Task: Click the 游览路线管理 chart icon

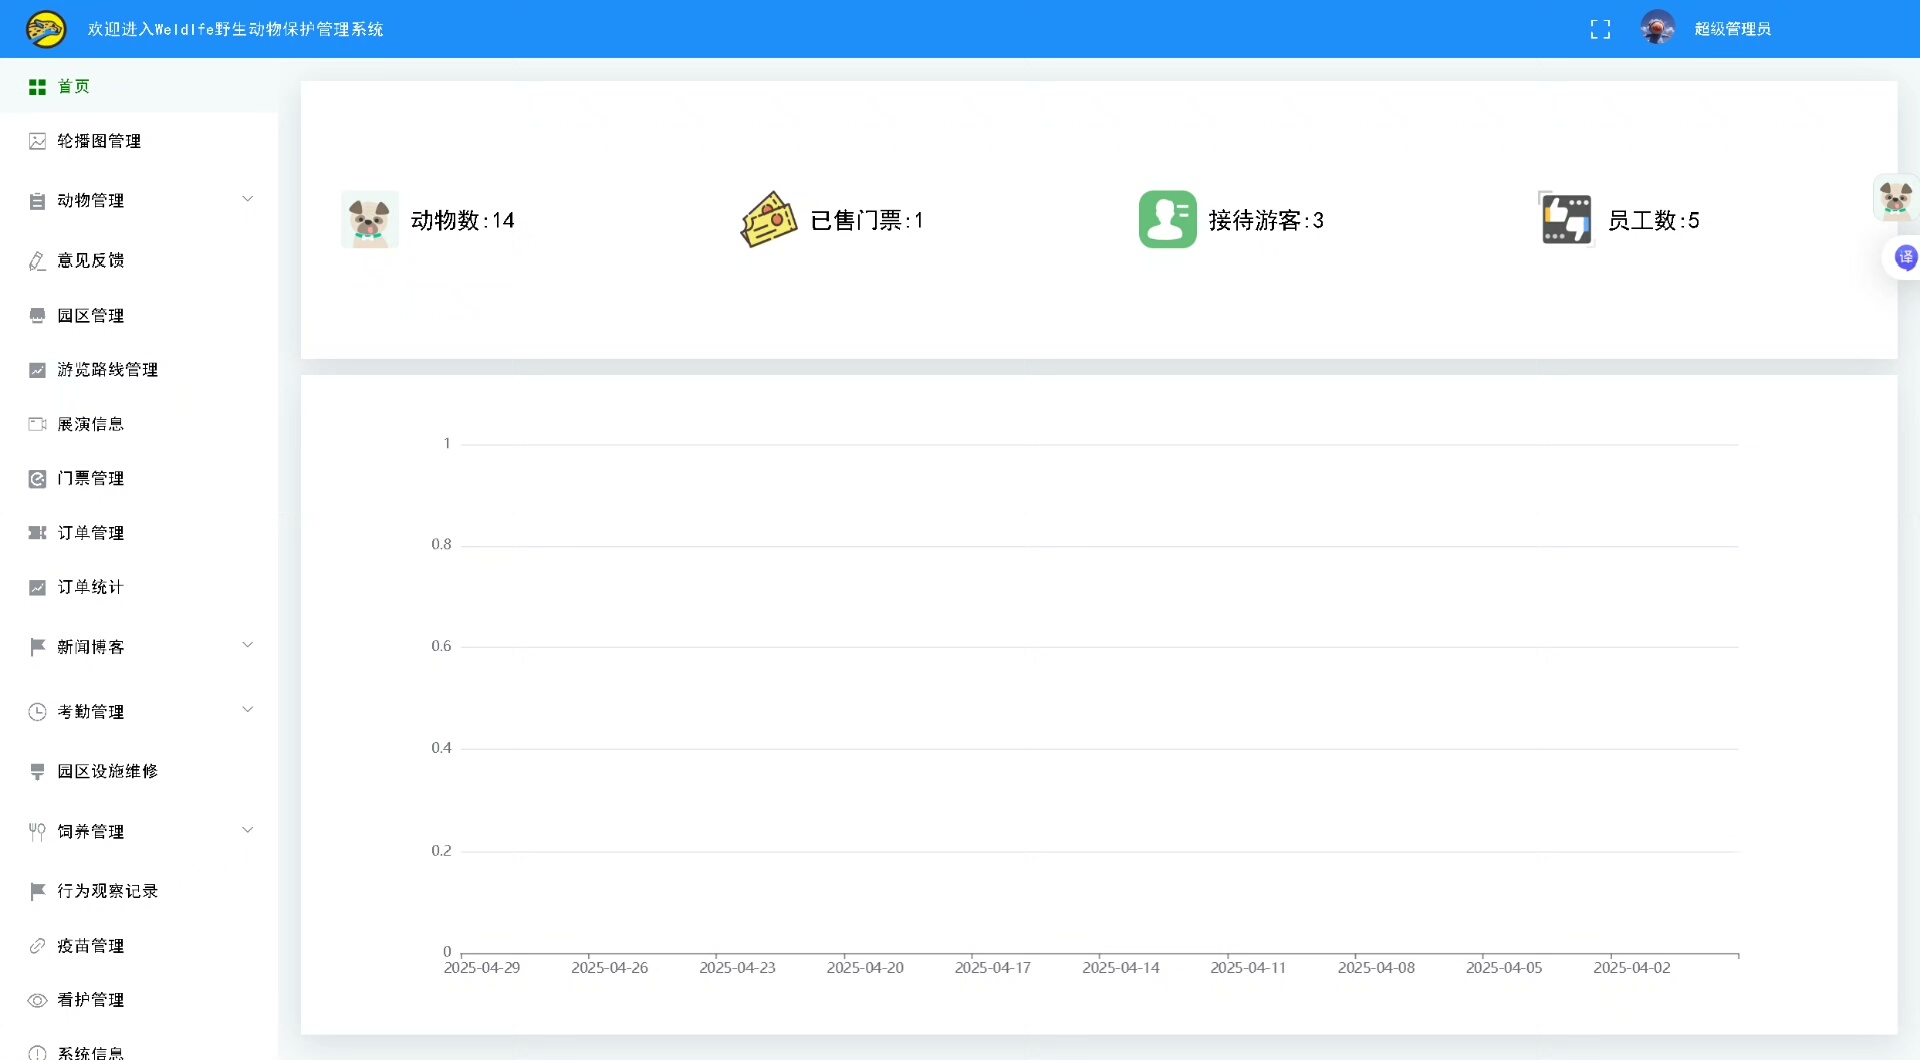Action: click(37, 370)
